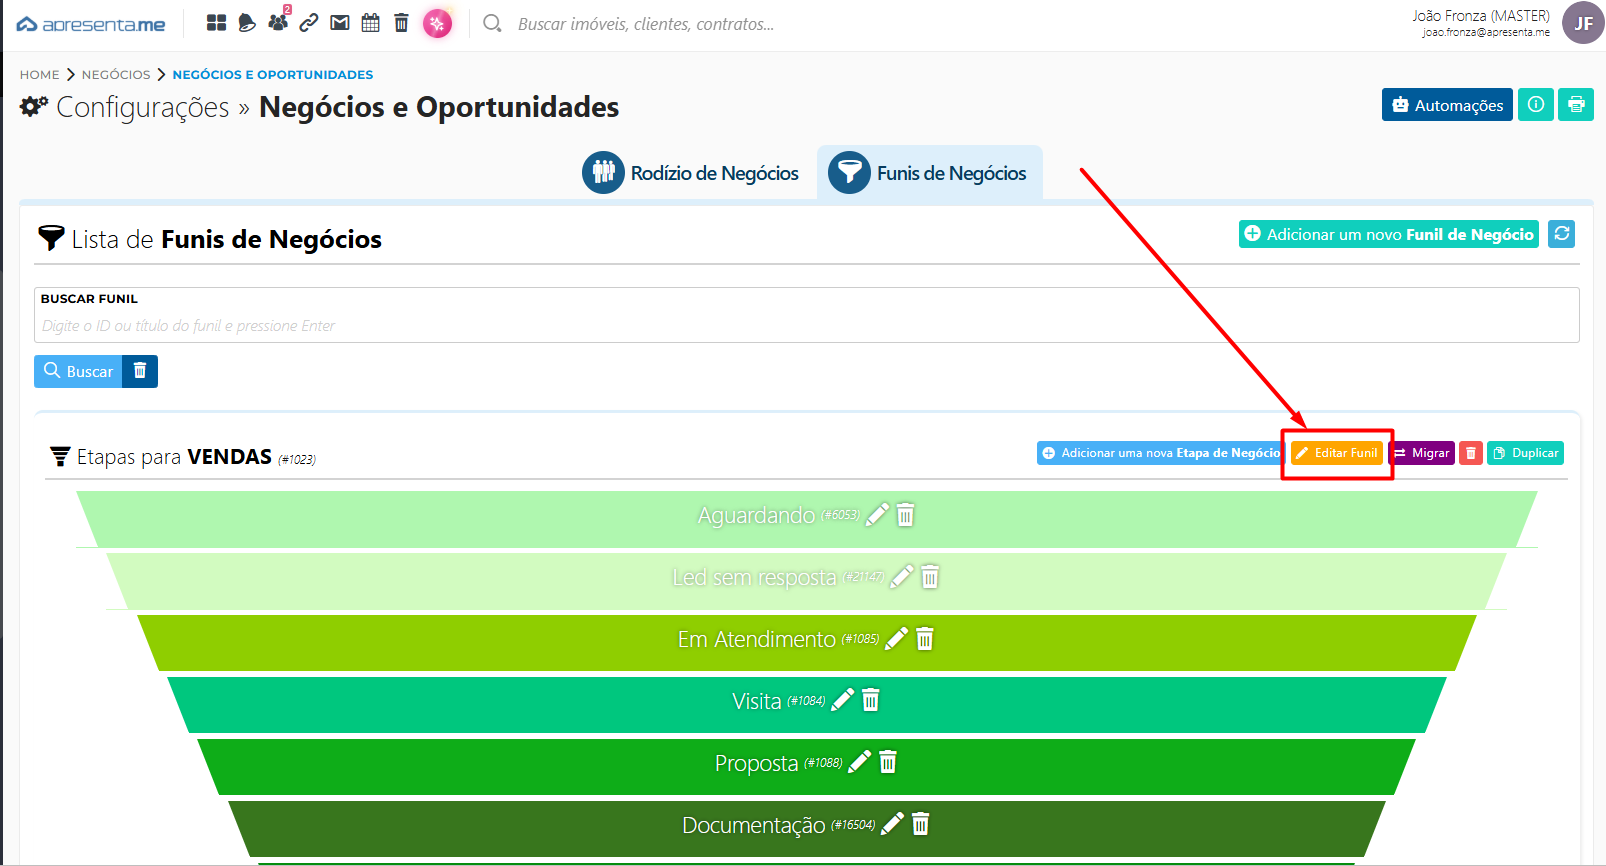Delete the Aguardando stage

pos(906,515)
